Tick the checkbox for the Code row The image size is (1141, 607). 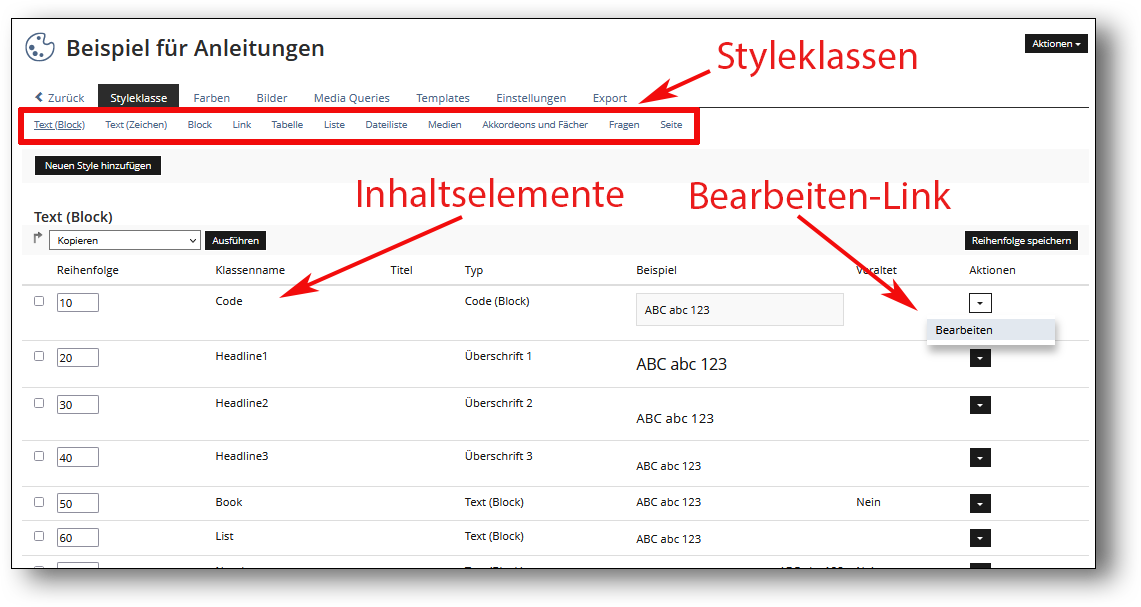[x=39, y=301]
